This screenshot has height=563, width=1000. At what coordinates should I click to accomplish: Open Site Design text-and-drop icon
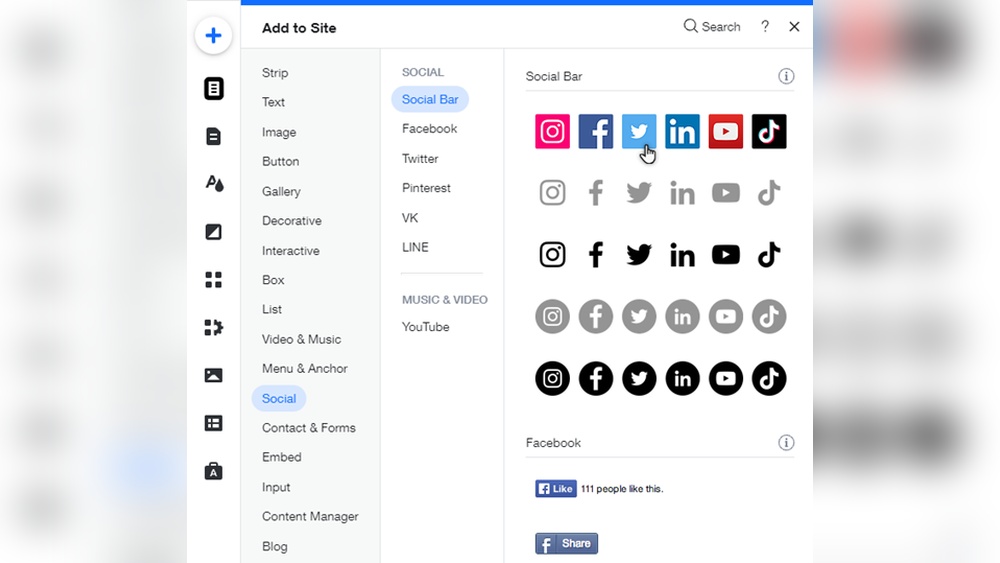pos(214,184)
